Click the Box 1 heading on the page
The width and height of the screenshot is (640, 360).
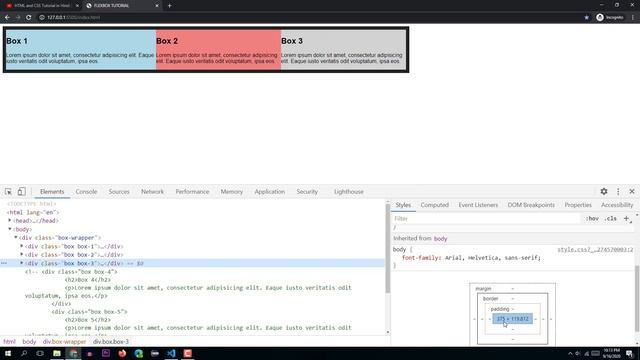(17, 41)
